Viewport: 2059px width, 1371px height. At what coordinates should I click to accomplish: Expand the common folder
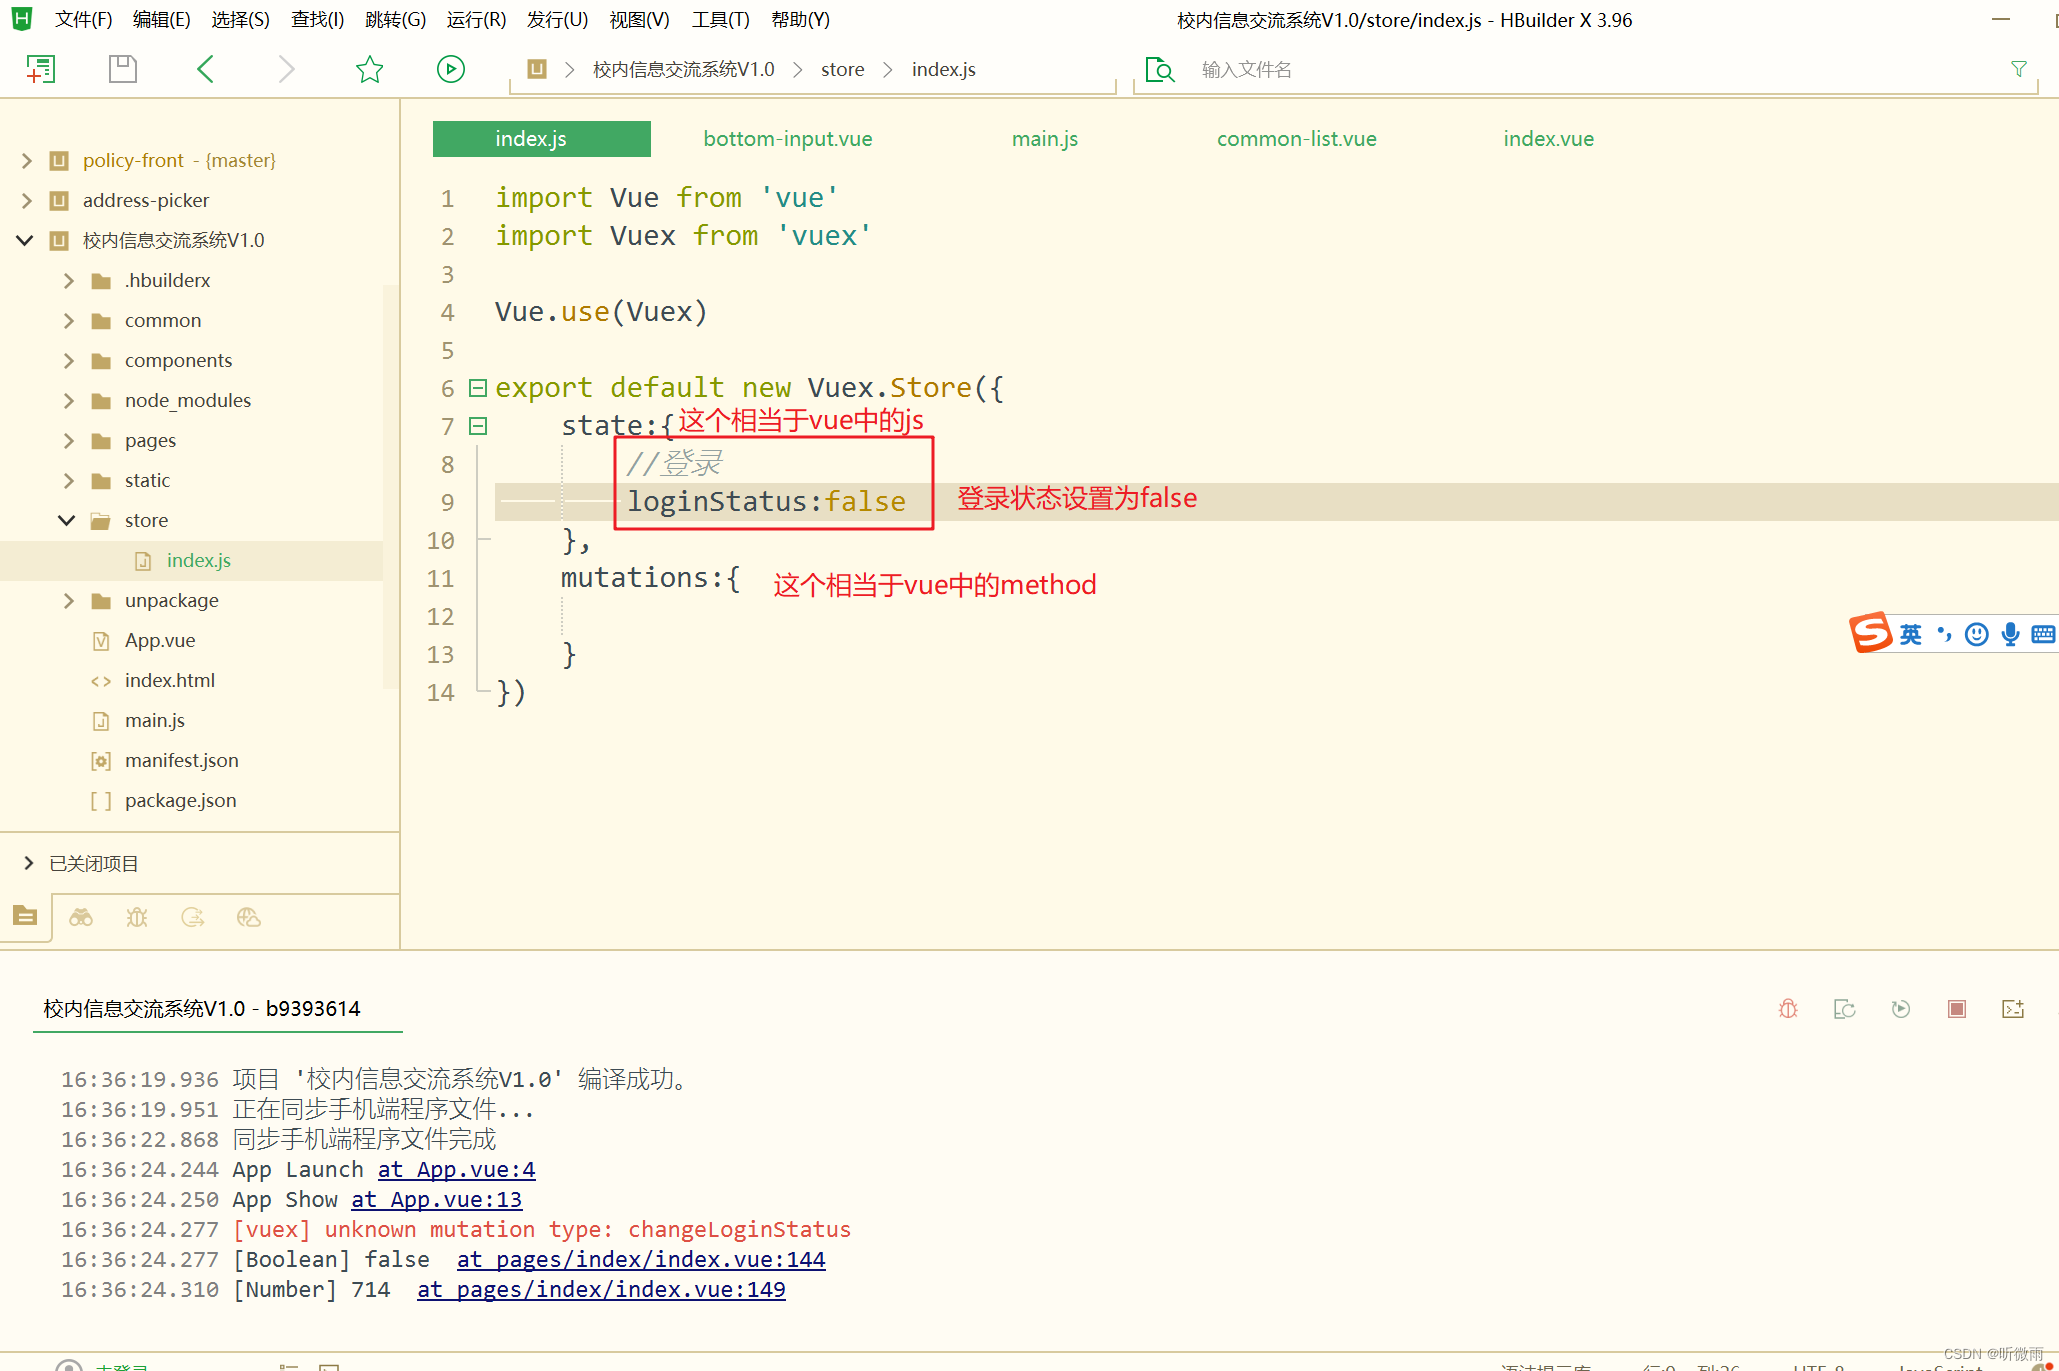click(x=68, y=320)
